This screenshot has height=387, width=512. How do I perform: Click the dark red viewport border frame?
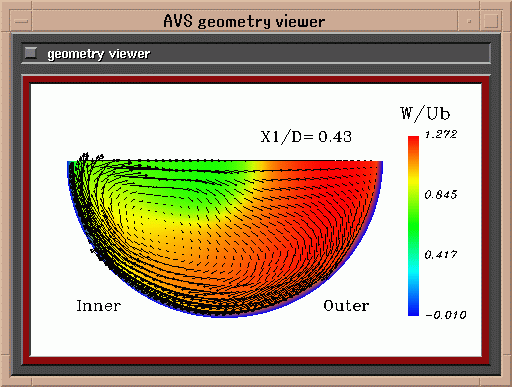256,80
